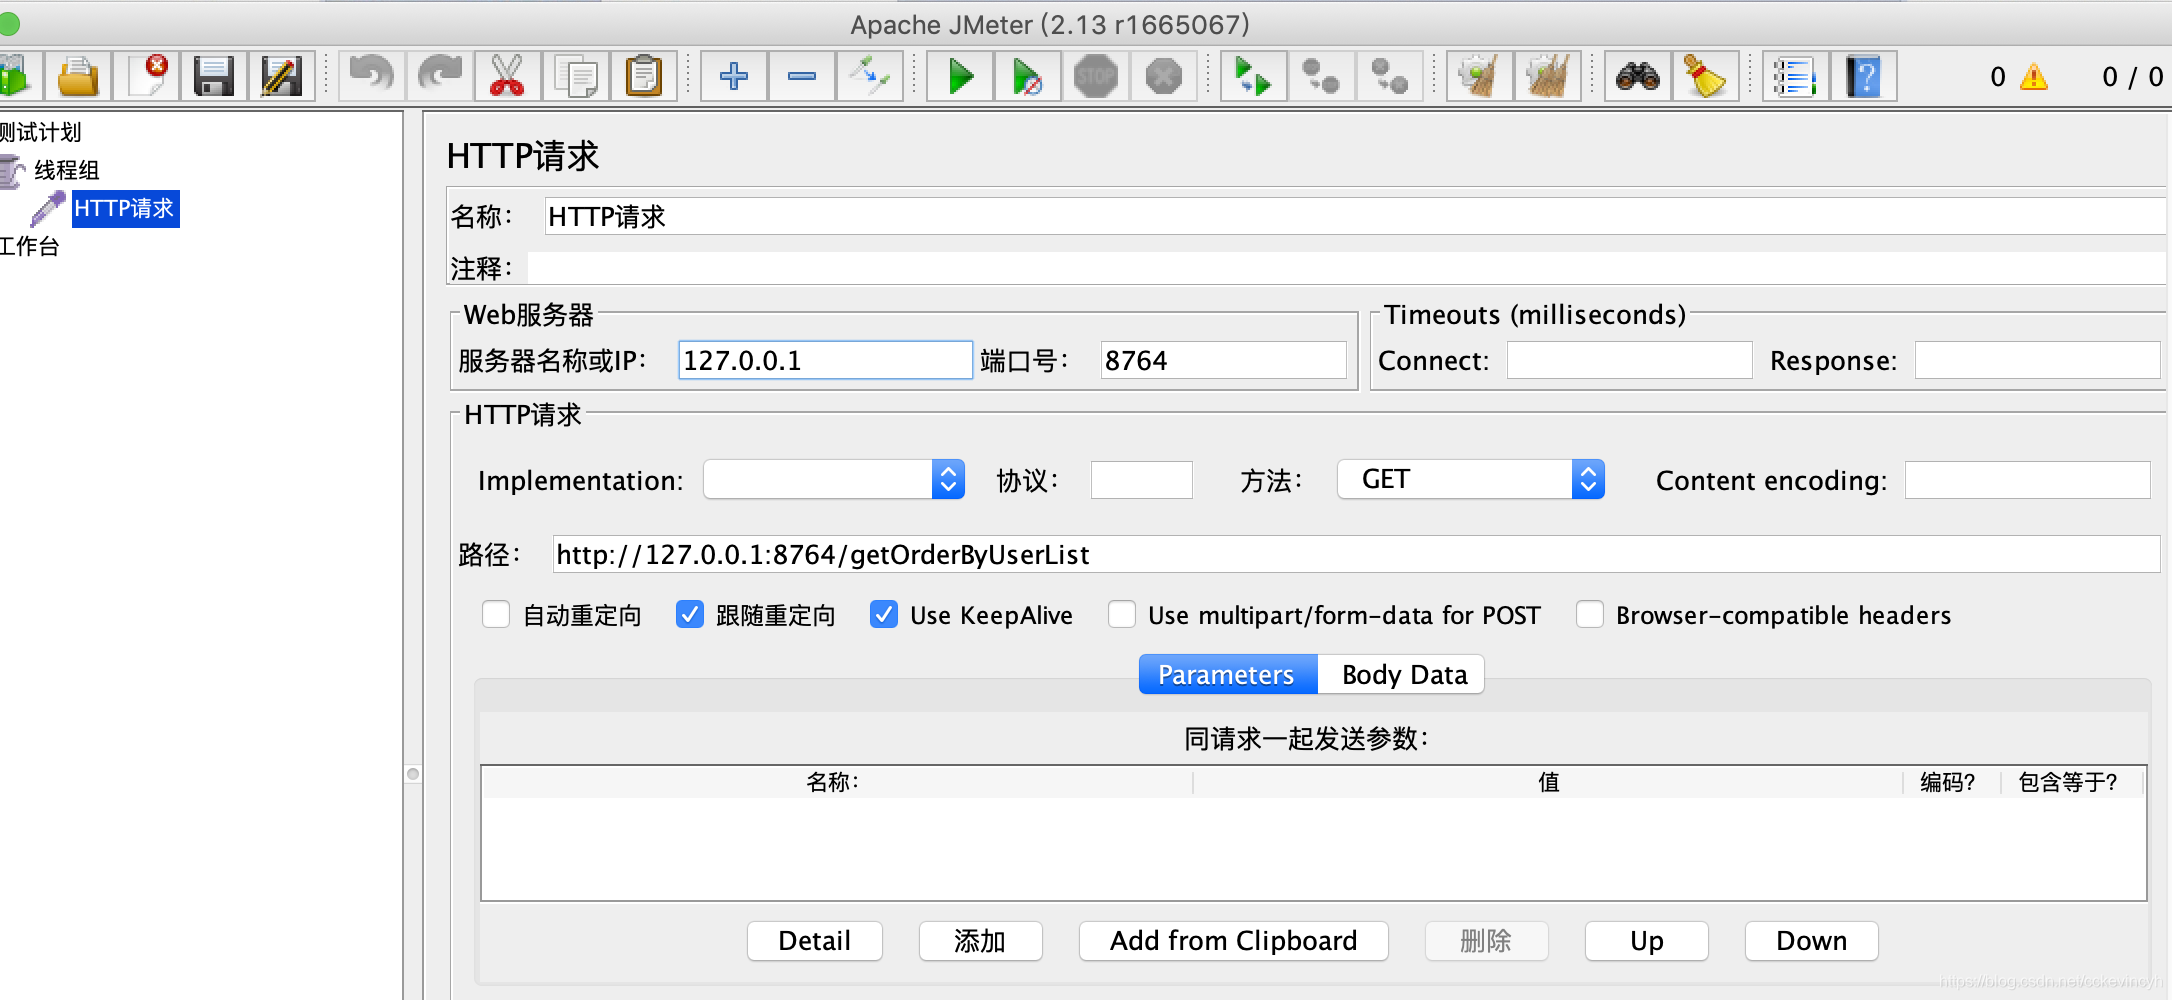Toggle Use KeepAlive checkbox
The width and height of the screenshot is (2172, 1000).
click(x=884, y=614)
